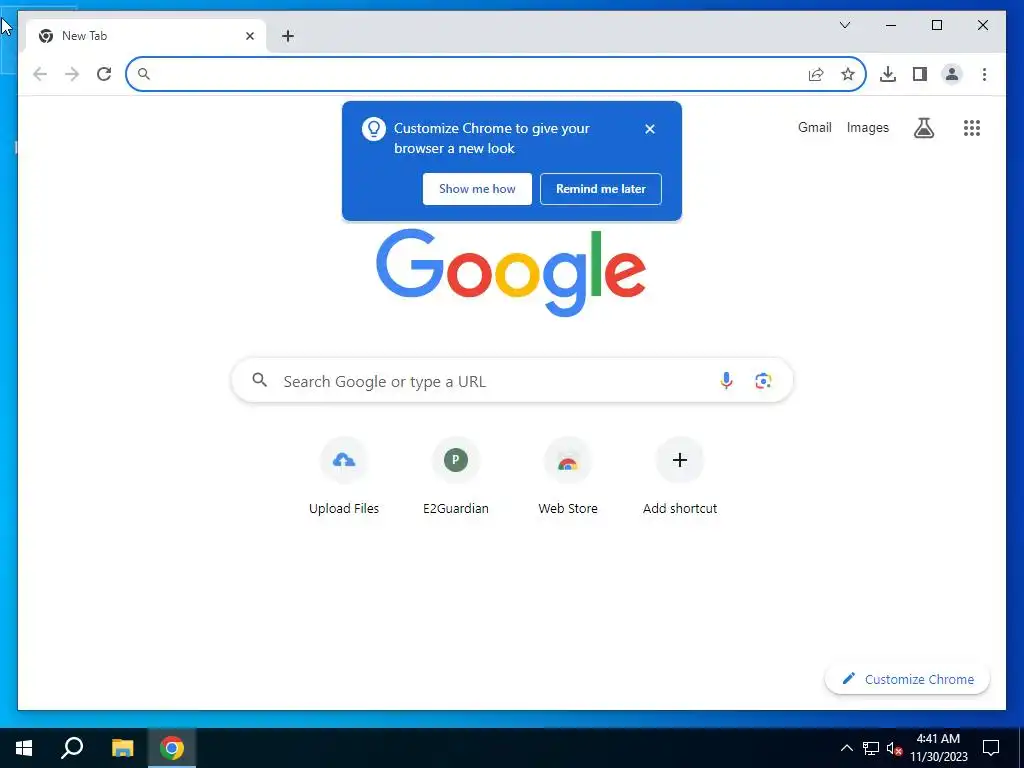This screenshot has width=1024, height=768.
Task: Open the tab search chevron
Action: click(844, 25)
